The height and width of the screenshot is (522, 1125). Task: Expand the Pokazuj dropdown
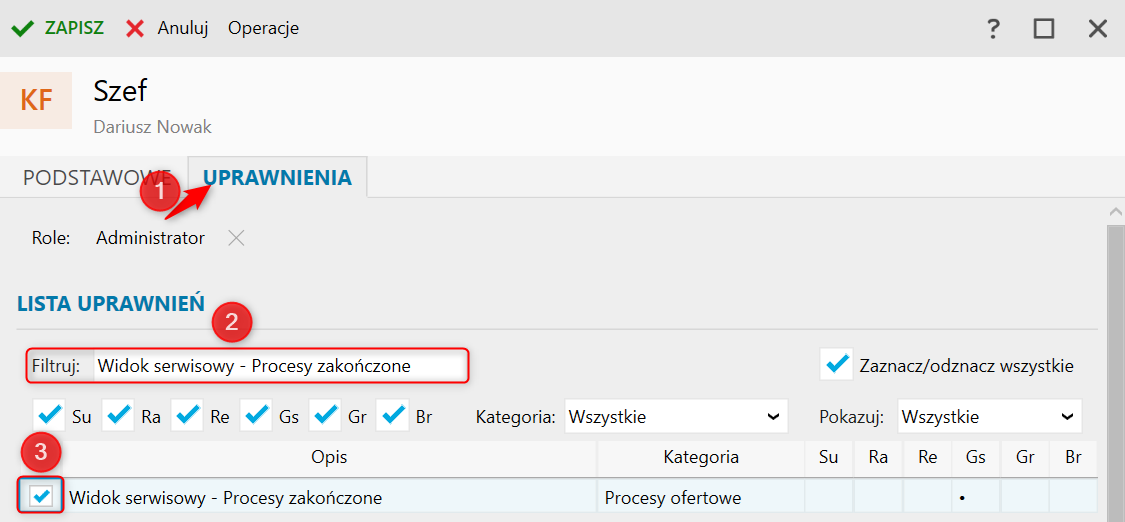(988, 416)
